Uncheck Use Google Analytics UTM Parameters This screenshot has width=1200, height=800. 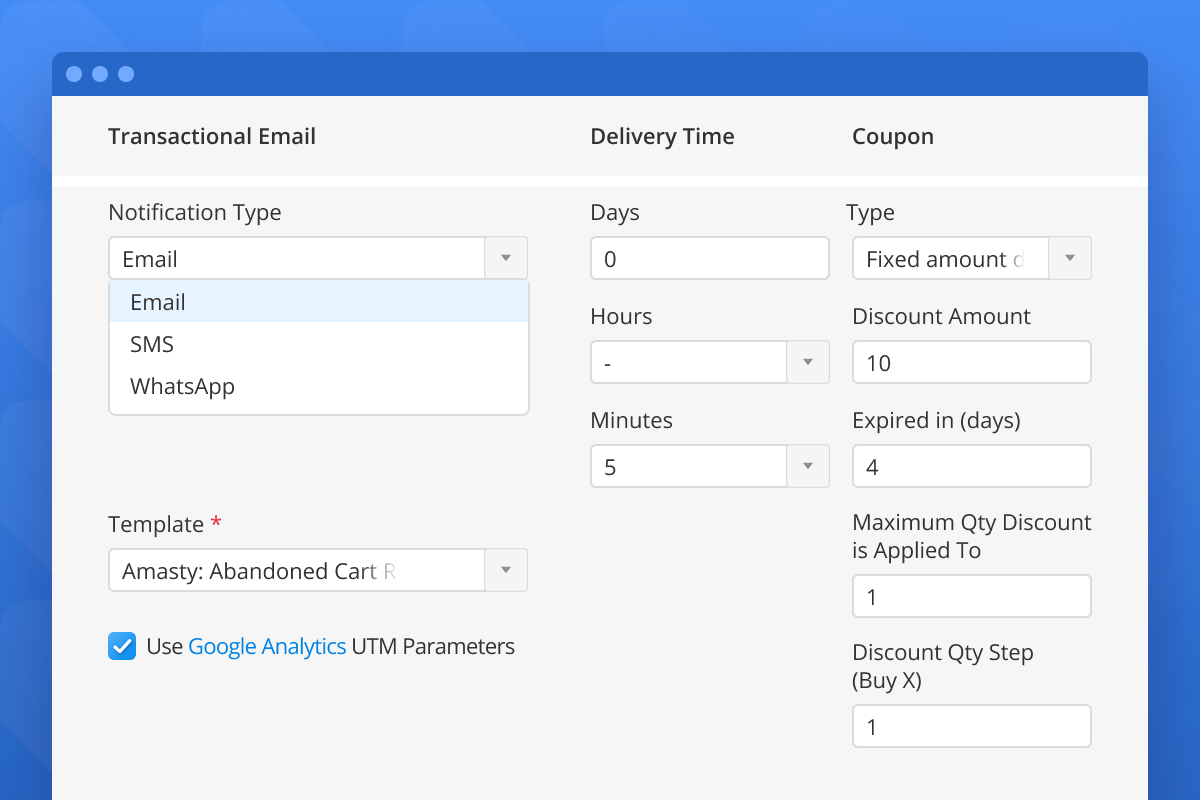coord(121,646)
